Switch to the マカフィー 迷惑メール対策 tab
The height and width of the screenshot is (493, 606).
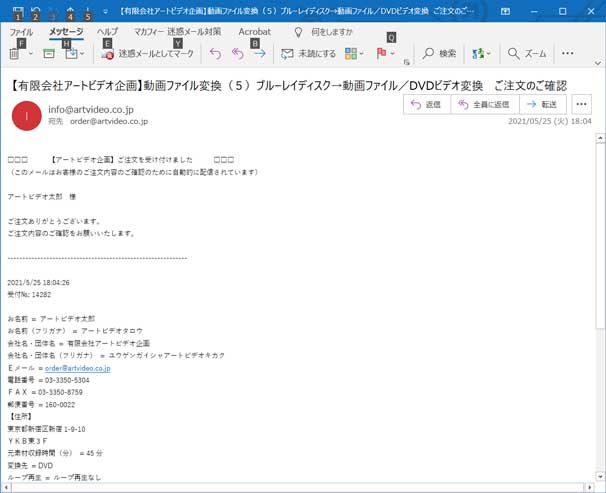coord(177,32)
